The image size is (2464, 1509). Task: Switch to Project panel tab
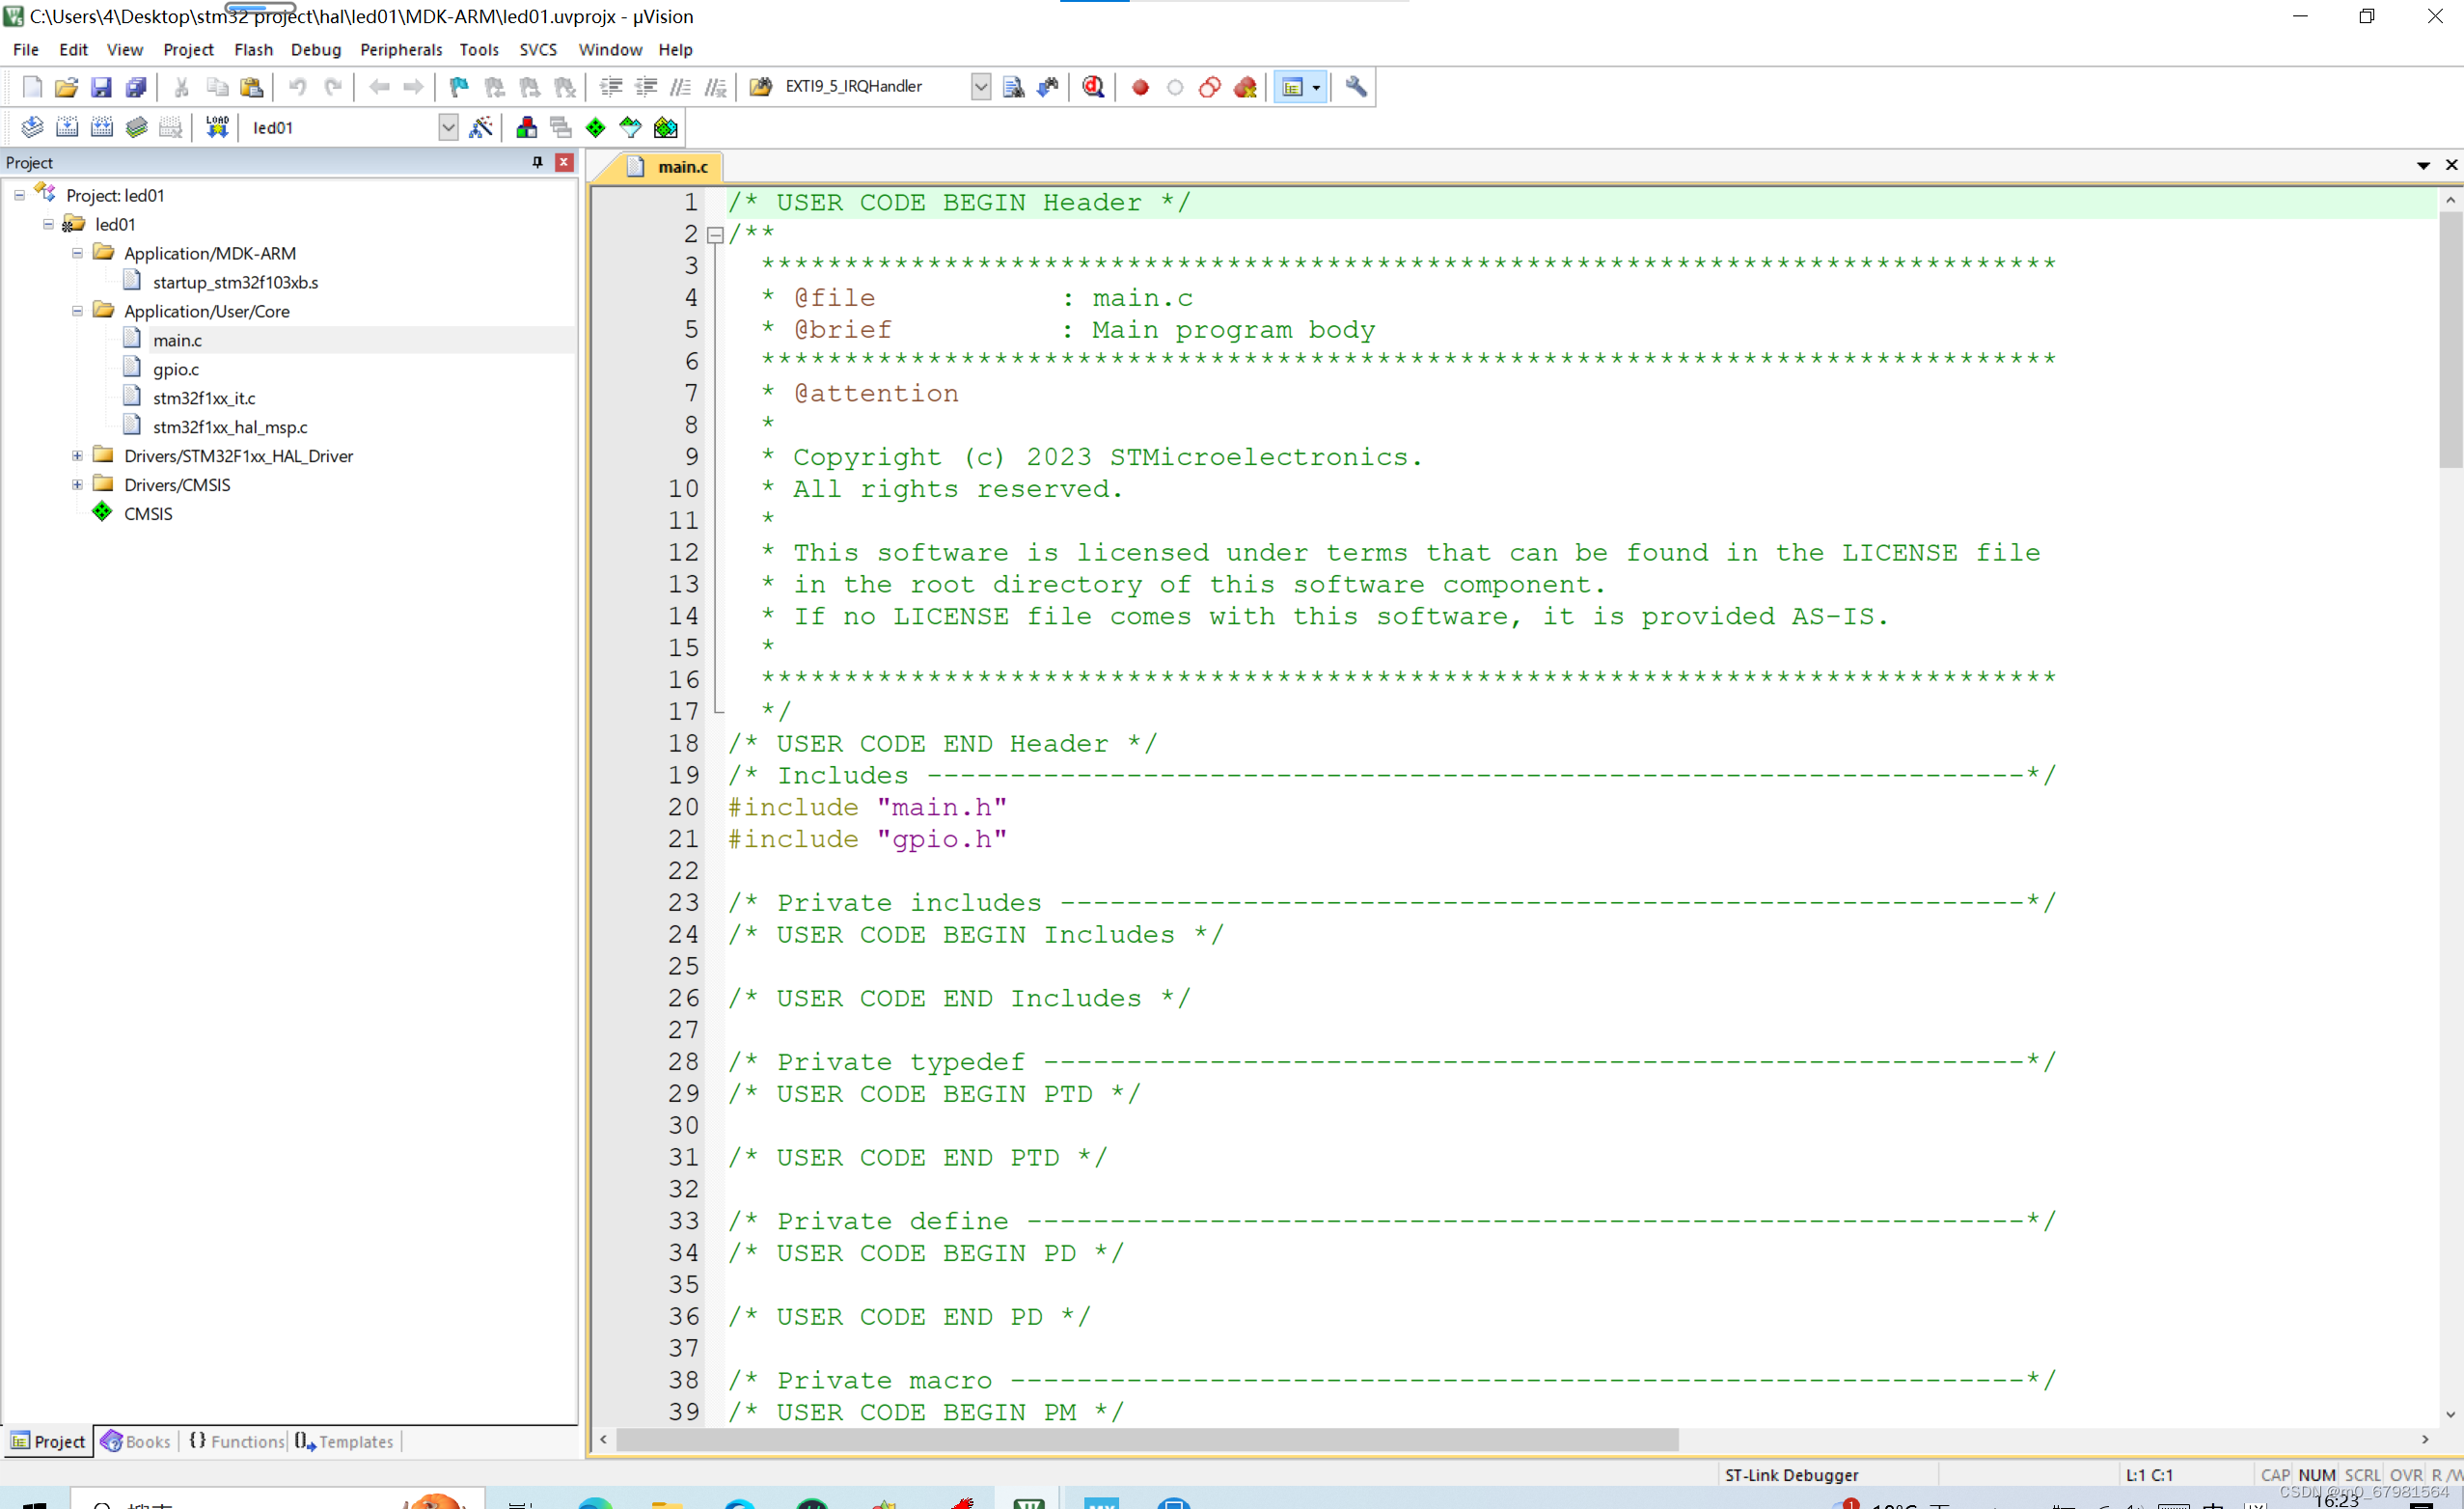pos(48,1441)
